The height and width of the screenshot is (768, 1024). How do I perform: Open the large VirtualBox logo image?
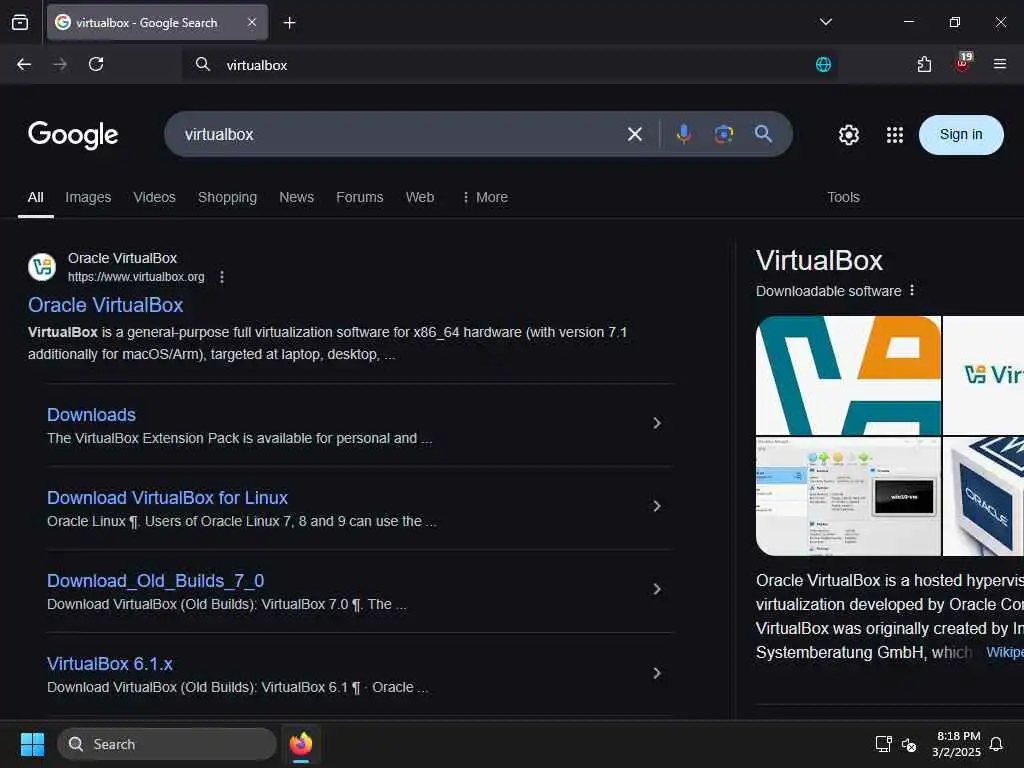pos(848,376)
